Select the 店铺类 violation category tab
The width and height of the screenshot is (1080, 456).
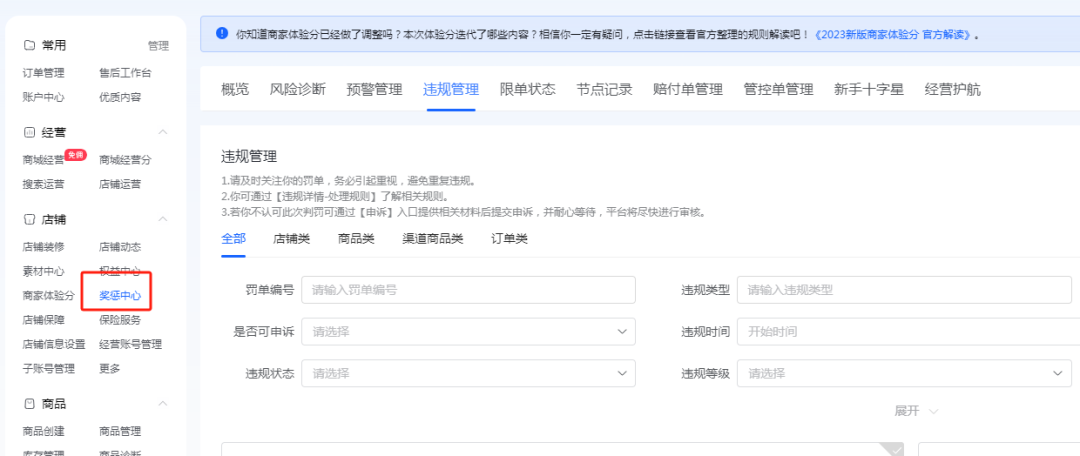click(291, 239)
